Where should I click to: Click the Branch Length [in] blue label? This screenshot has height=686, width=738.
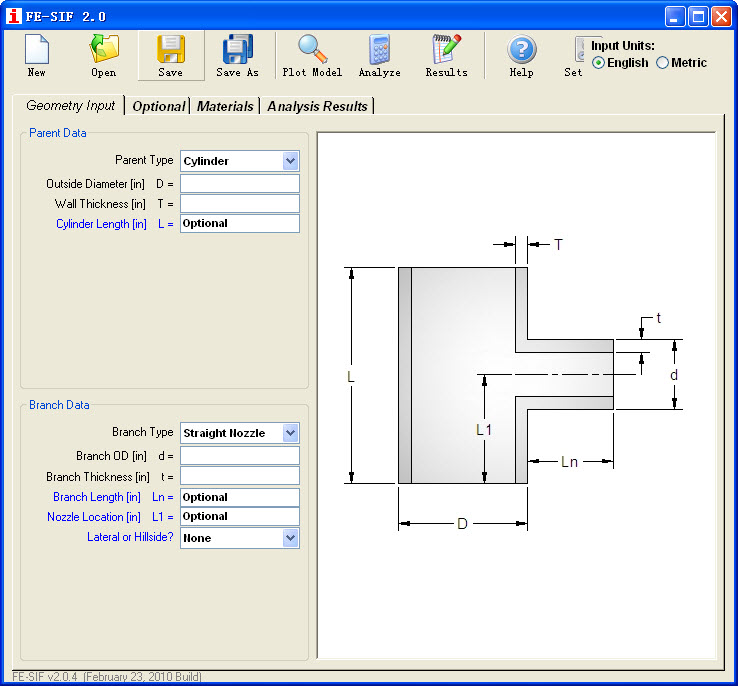97,497
